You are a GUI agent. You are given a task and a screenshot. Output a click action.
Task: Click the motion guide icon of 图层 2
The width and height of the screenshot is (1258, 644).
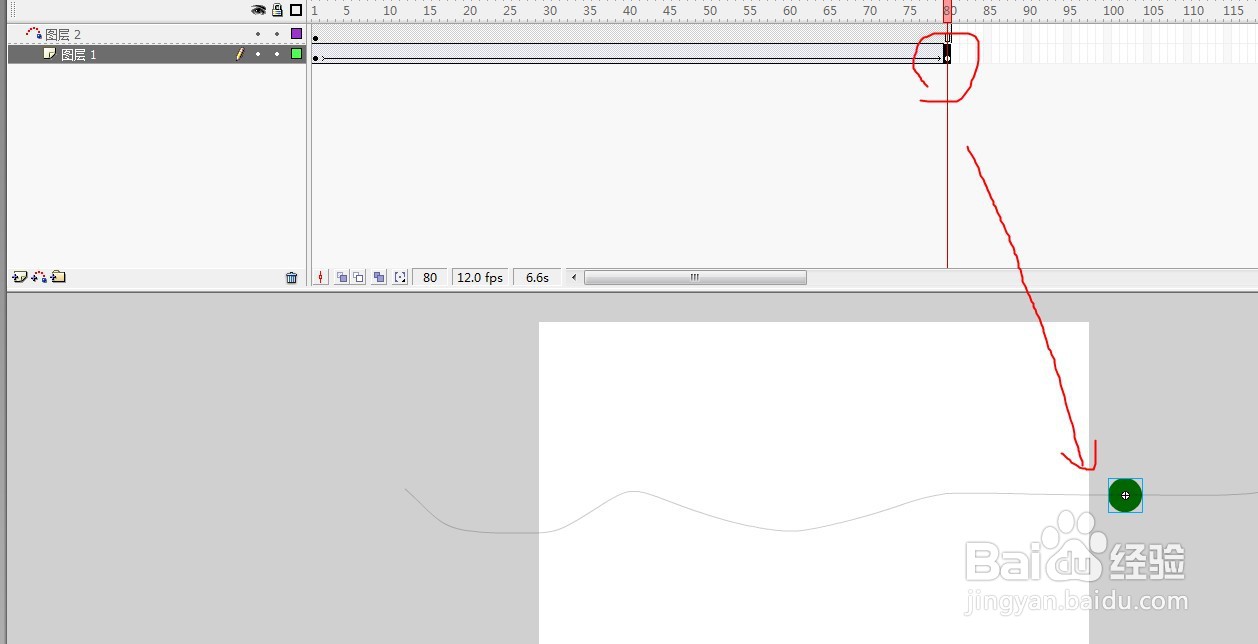[x=33, y=33]
